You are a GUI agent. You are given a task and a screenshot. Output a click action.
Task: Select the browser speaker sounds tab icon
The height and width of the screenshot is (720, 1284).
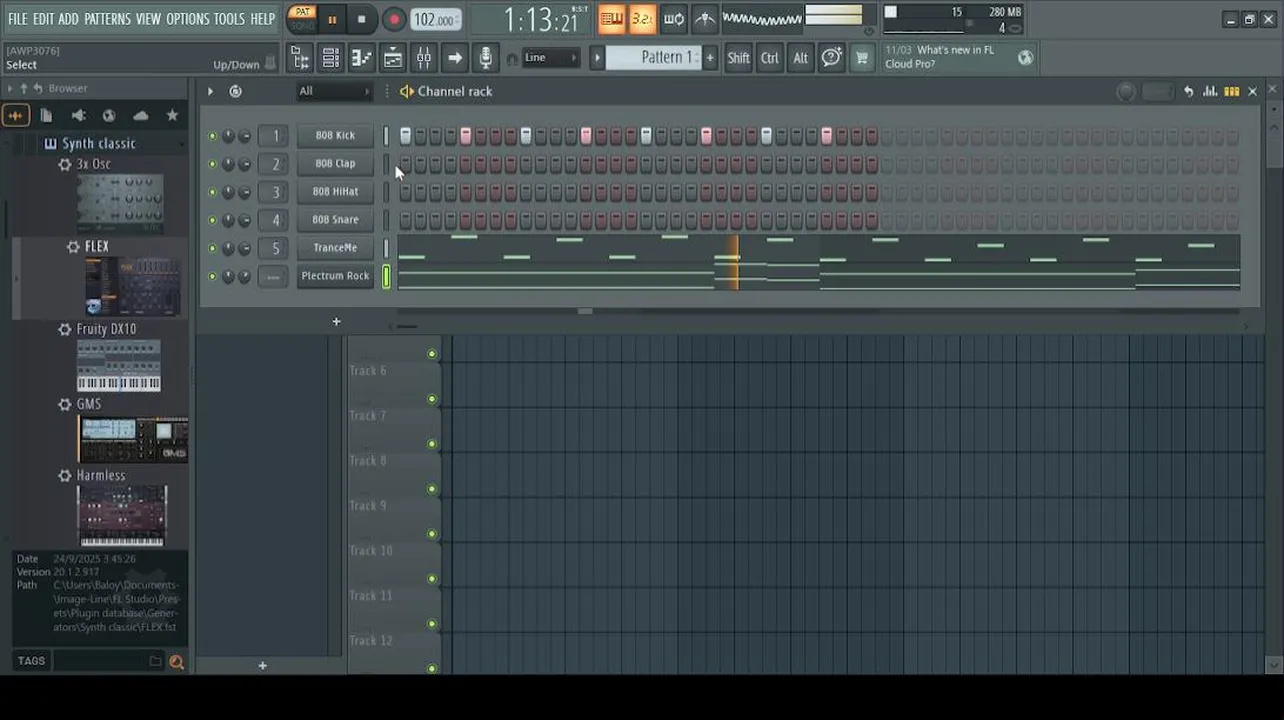coord(78,116)
